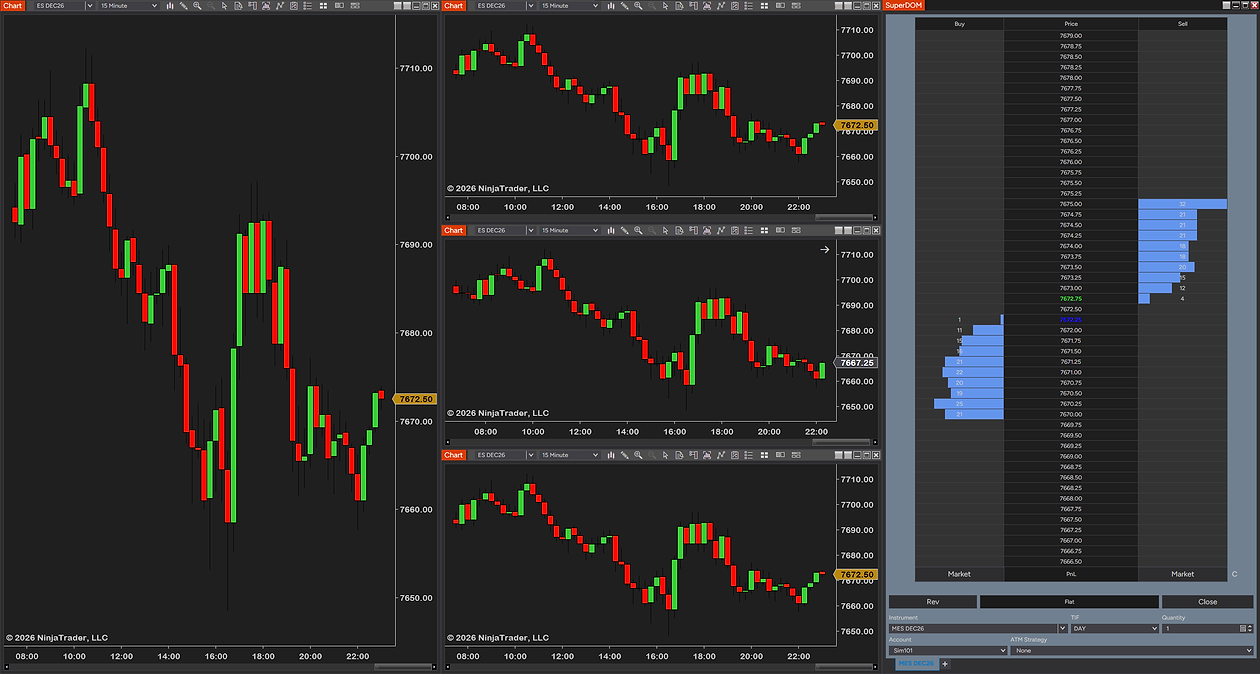Click the C button beside the Sell Market button

click(1235, 574)
